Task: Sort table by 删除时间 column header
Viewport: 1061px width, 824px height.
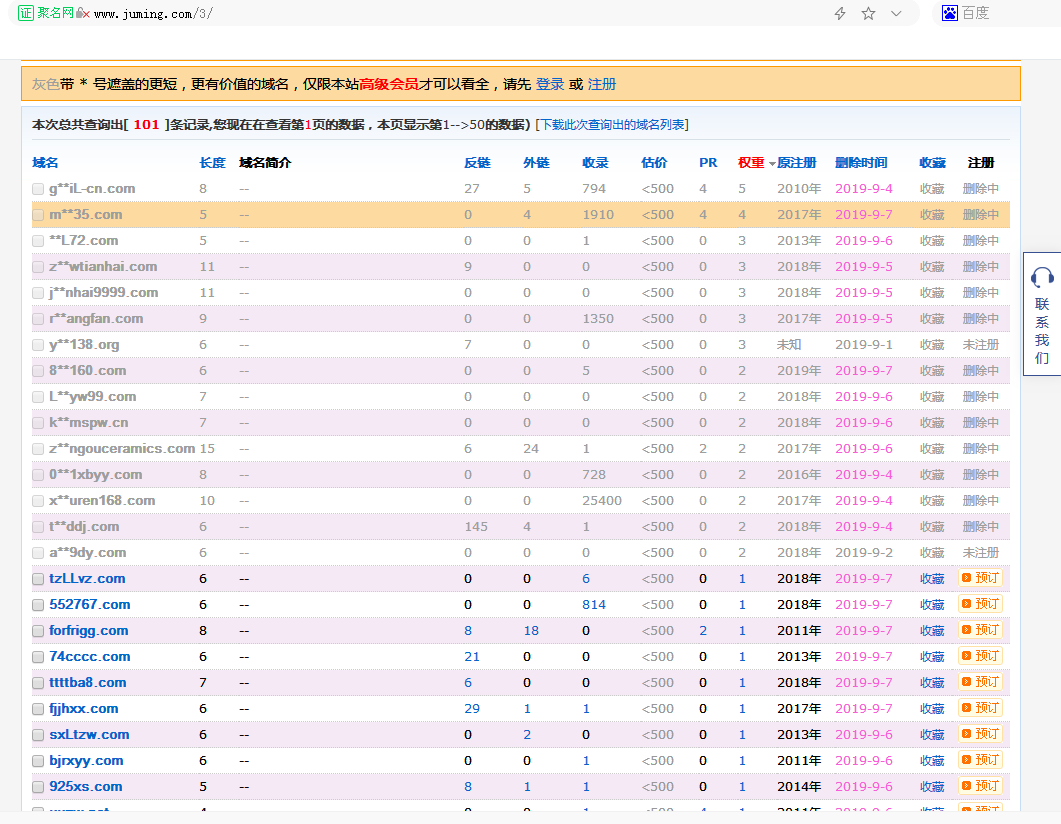Action: pos(861,162)
